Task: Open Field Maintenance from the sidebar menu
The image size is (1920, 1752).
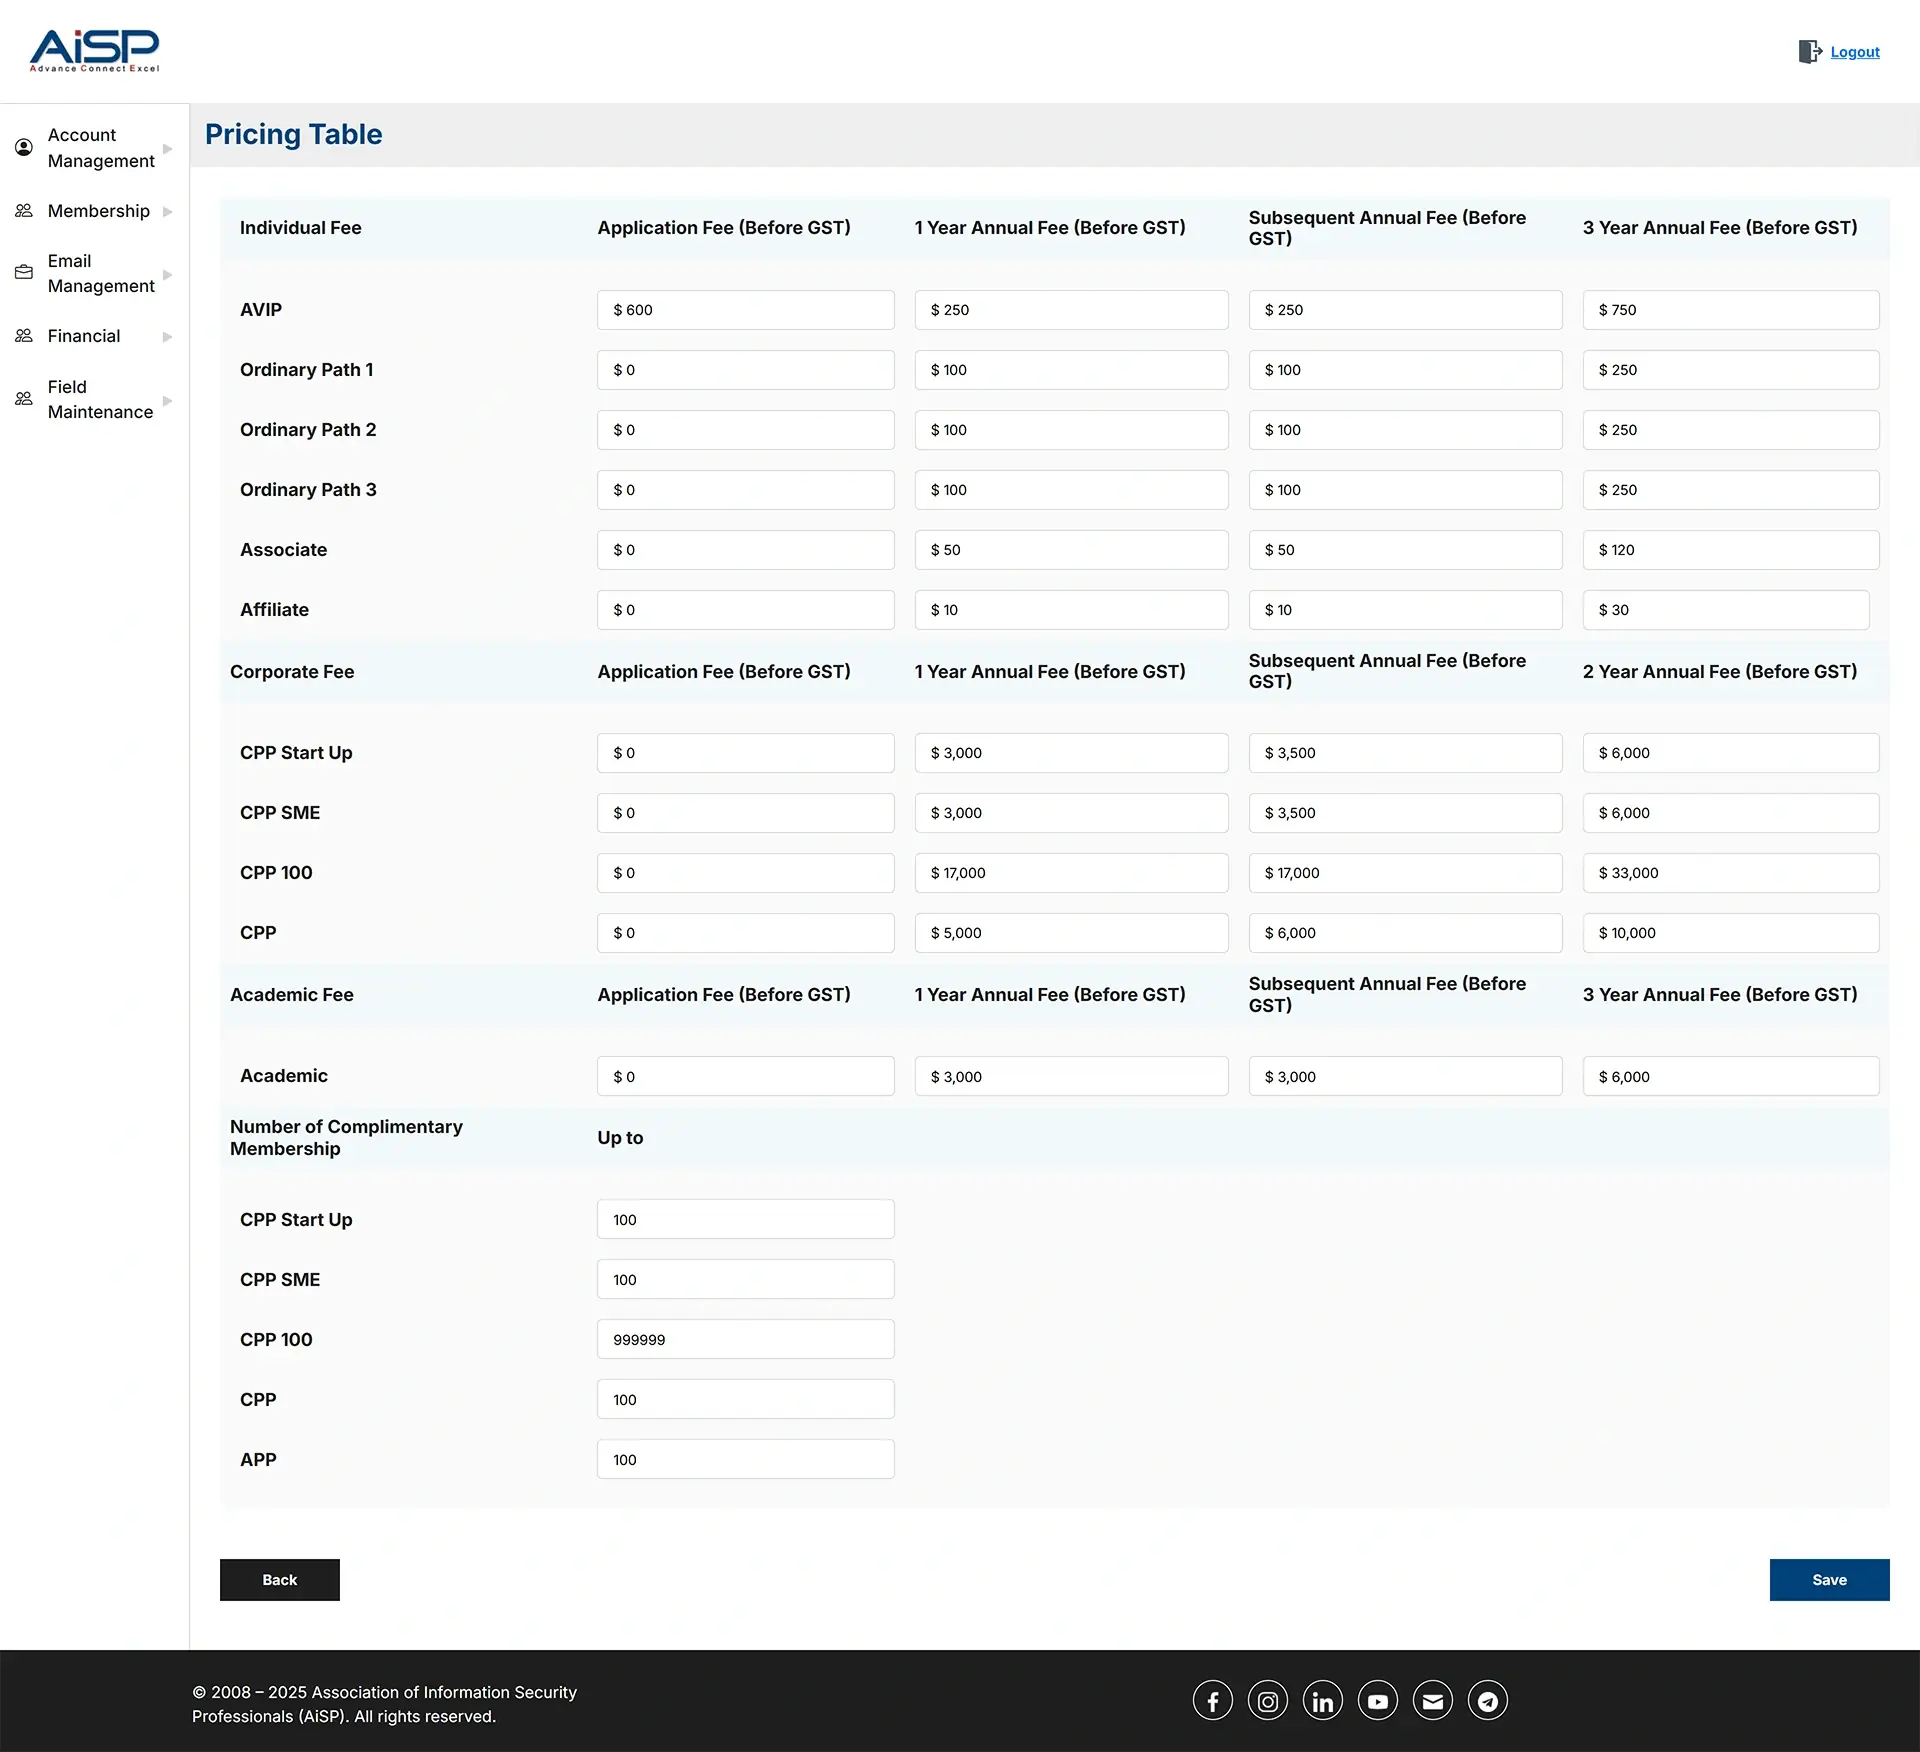Action: pyautogui.click(x=100, y=399)
